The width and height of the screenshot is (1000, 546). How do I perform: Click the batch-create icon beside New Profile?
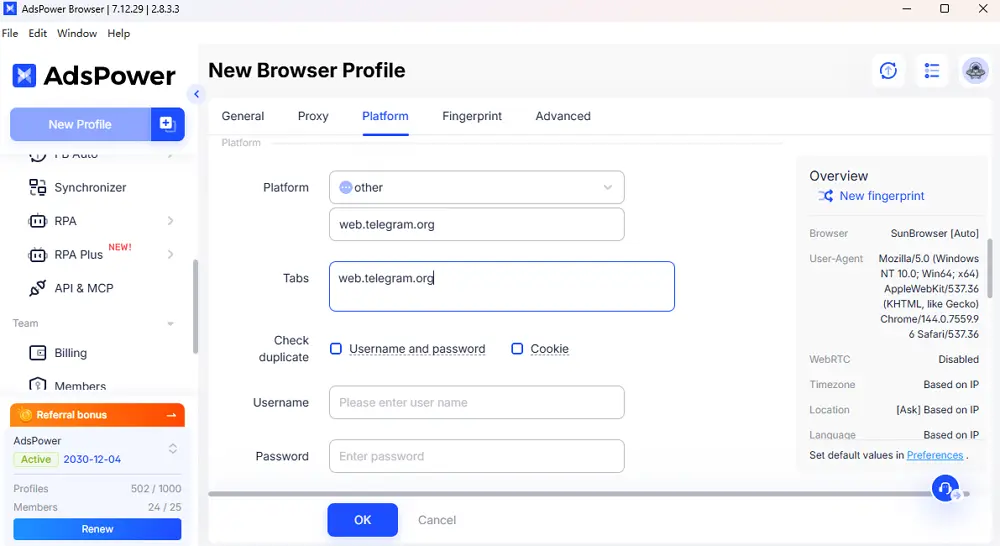(x=167, y=124)
